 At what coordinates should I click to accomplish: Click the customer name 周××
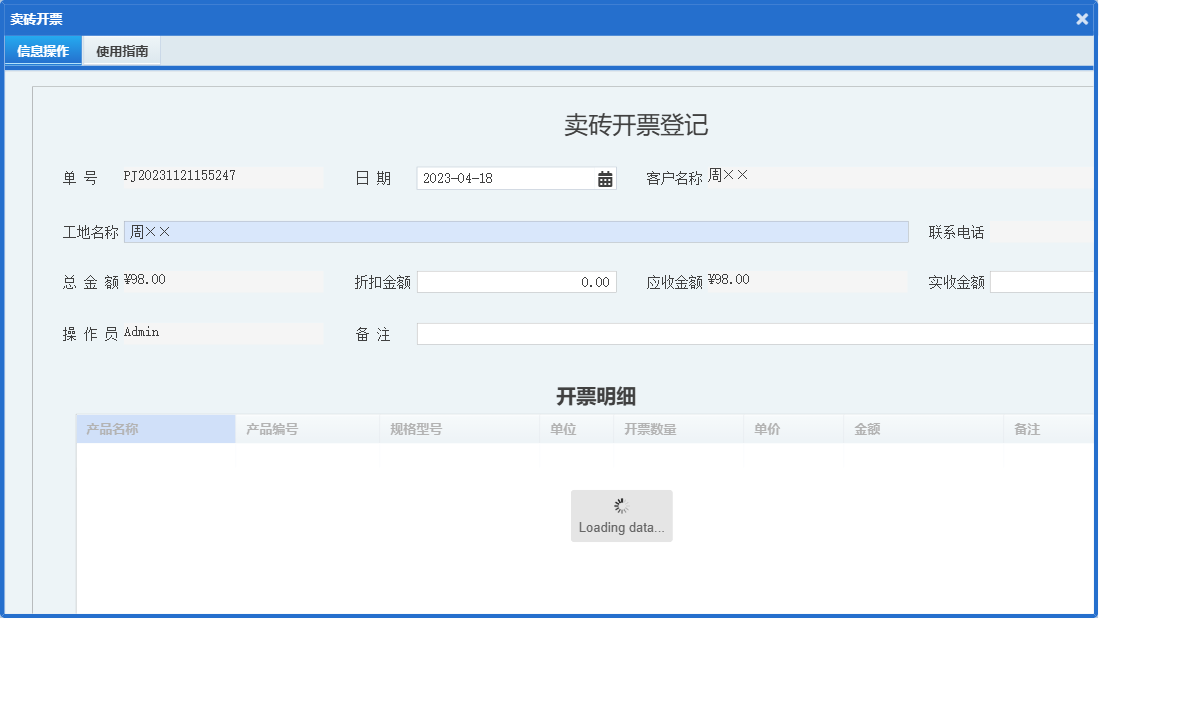727,174
